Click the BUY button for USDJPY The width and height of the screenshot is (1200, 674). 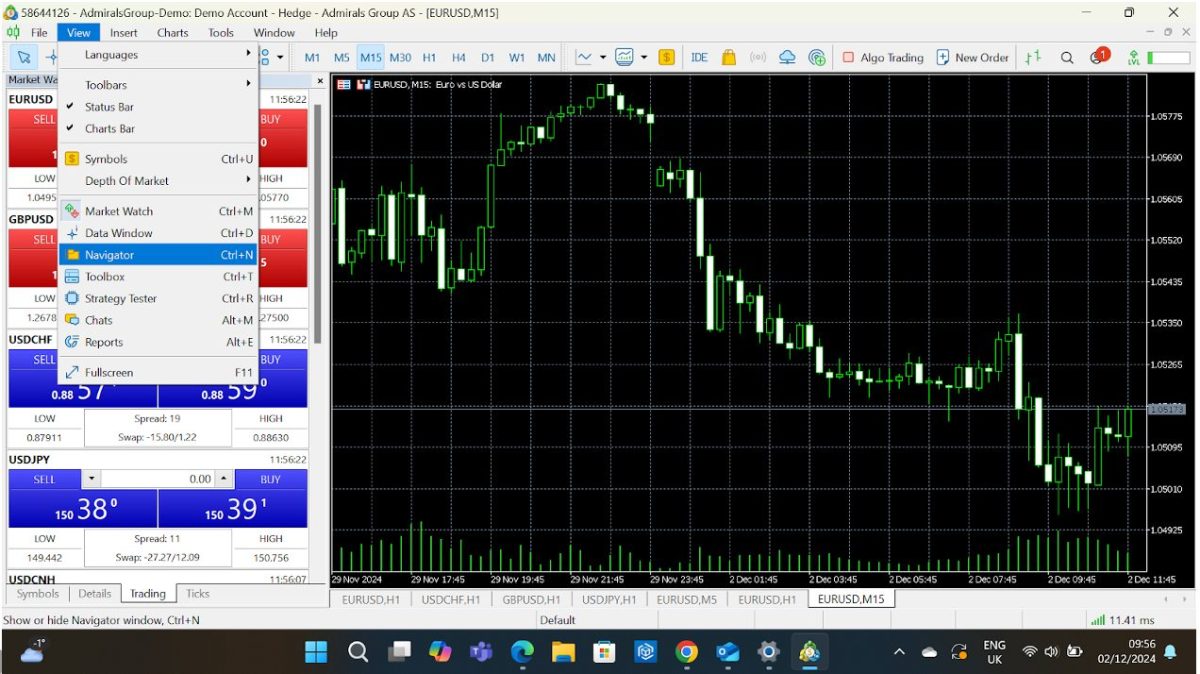coord(269,479)
